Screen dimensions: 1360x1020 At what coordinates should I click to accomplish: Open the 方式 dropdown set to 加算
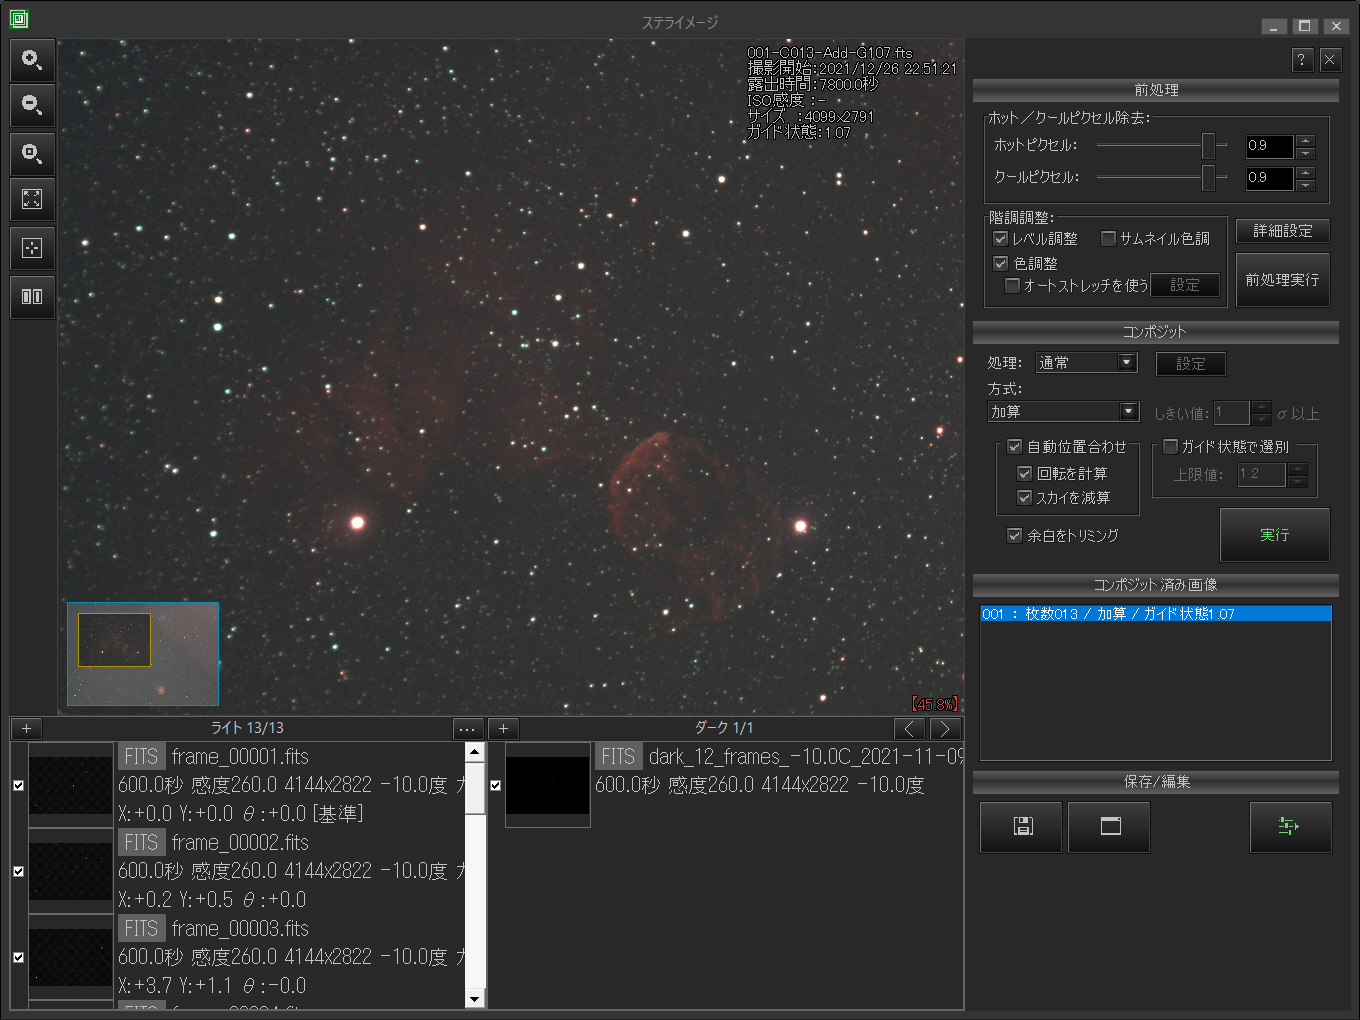pyautogui.click(x=1063, y=412)
